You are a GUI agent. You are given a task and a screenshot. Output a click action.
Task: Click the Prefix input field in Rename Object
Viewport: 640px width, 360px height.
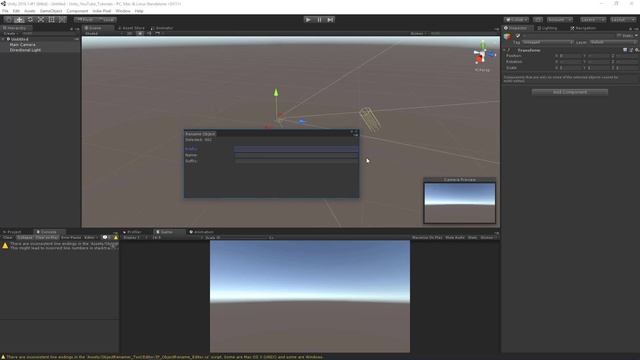click(297, 149)
